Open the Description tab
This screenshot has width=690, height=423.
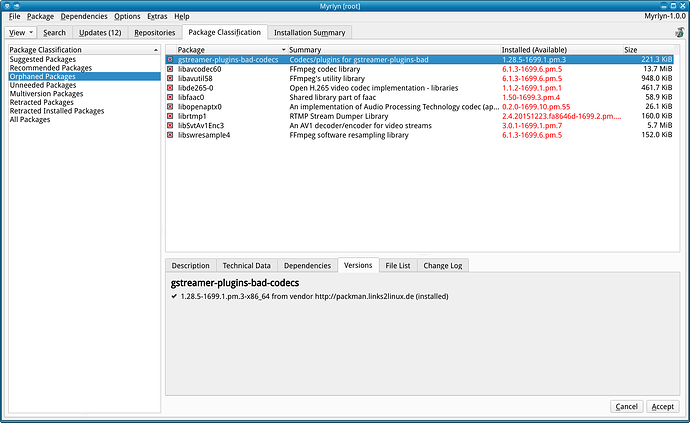[x=191, y=265]
